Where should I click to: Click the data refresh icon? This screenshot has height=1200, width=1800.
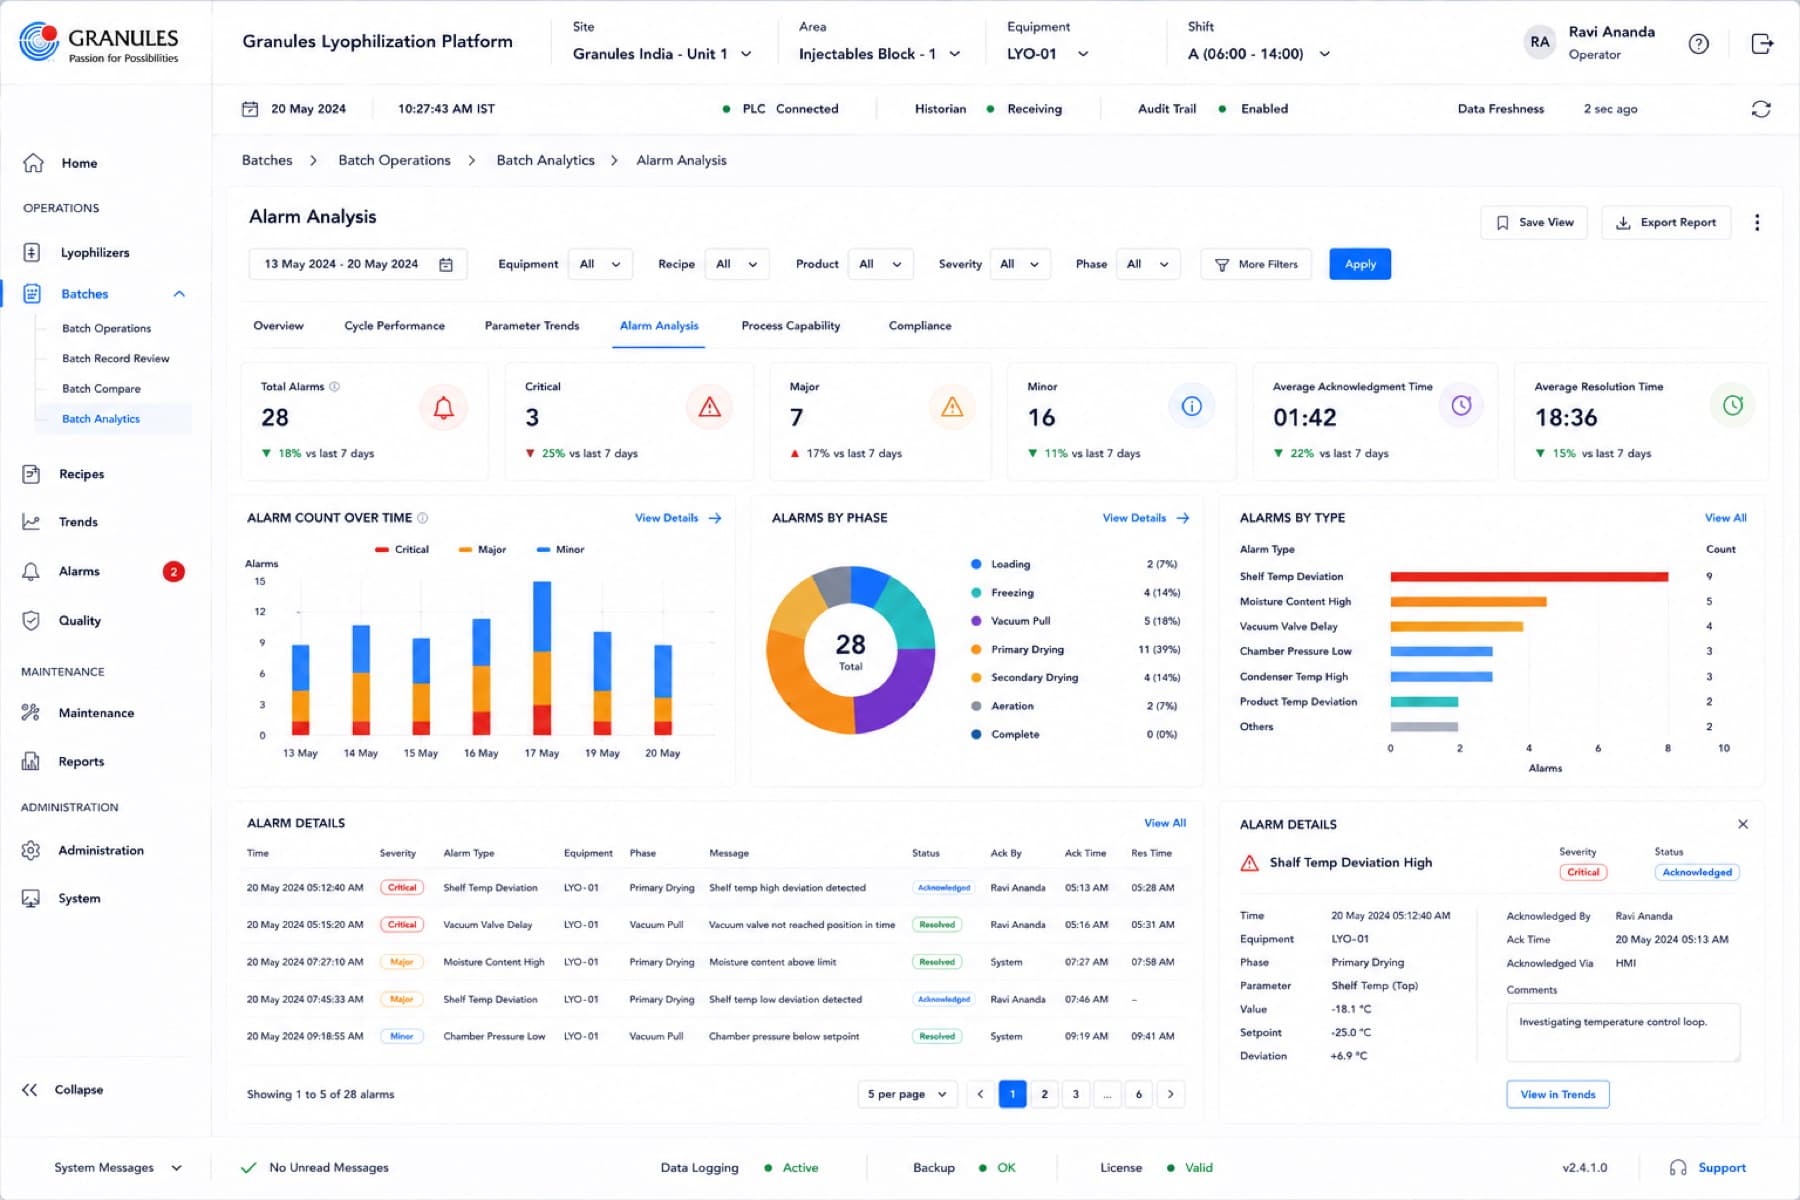pos(1761,109)
